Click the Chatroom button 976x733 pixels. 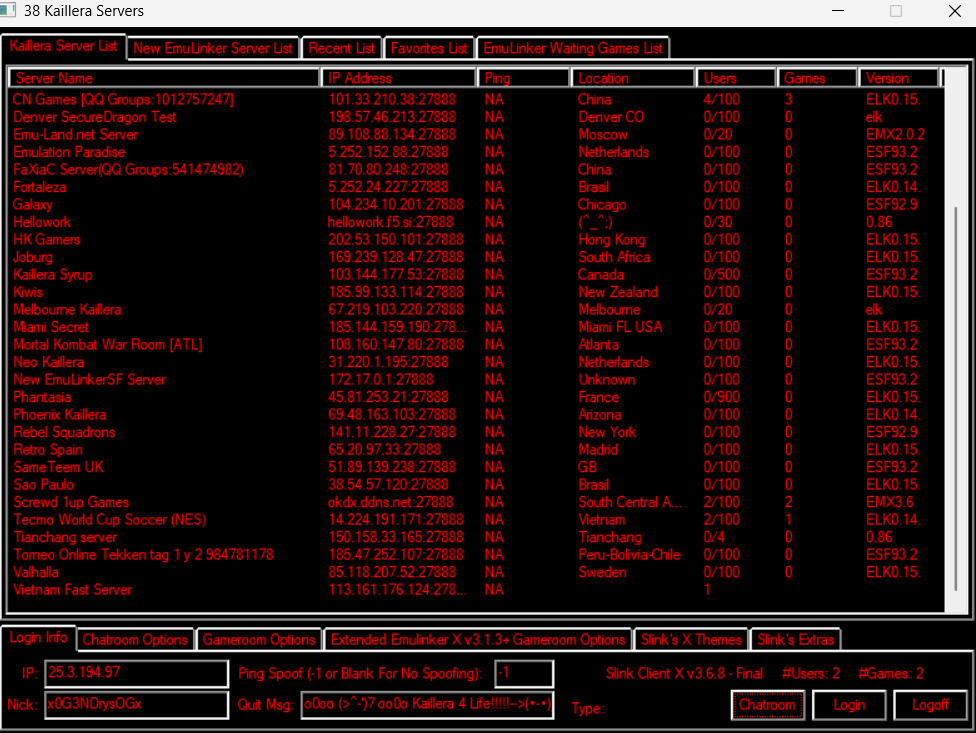click(767, 705)
